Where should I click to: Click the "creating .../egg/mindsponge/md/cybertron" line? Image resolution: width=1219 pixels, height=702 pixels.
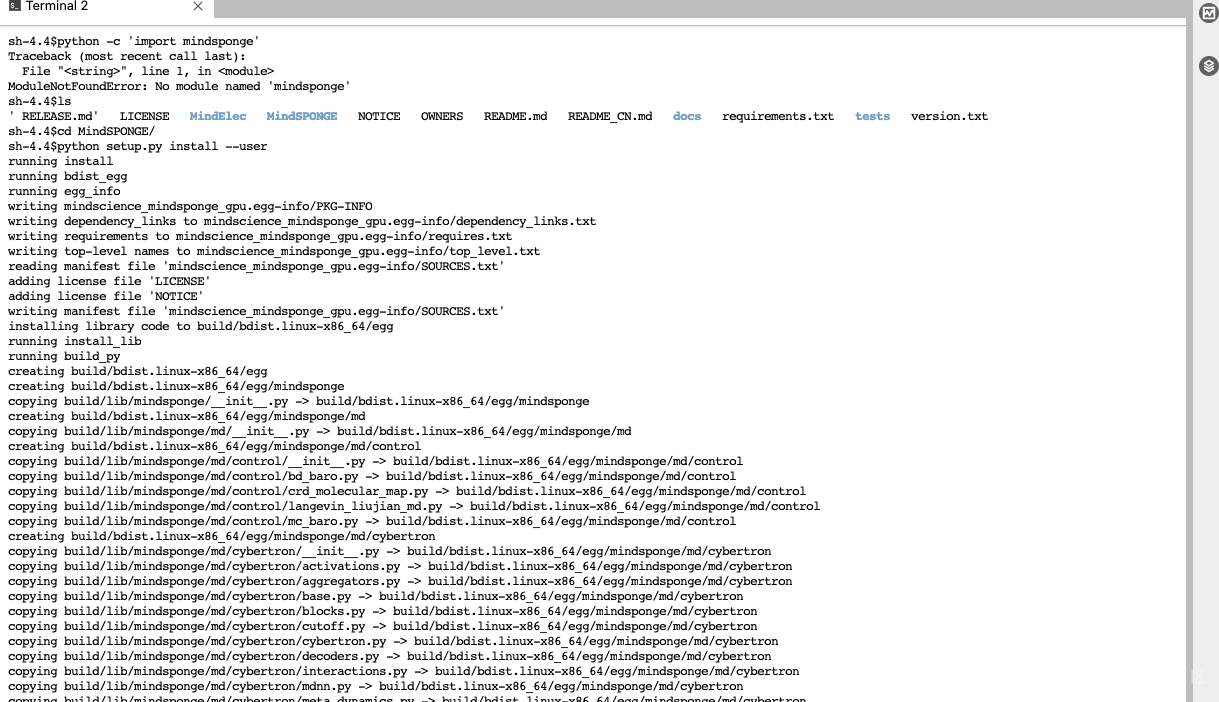tap(222, 536)
